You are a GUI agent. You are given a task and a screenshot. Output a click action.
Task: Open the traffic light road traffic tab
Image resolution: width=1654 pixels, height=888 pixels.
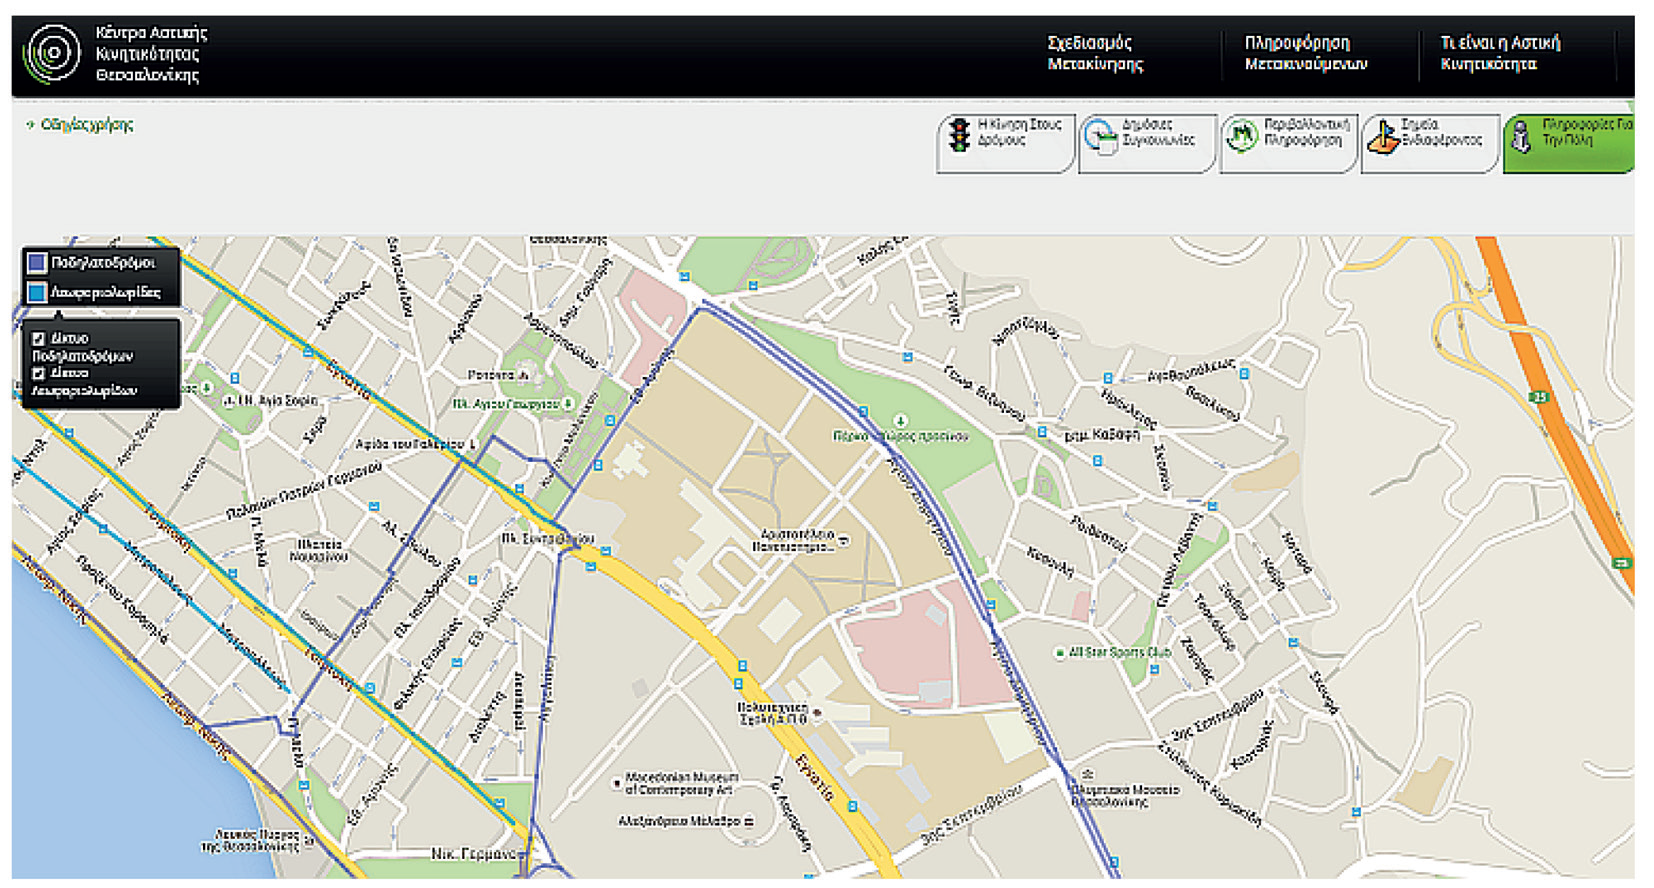click(959, 135)
